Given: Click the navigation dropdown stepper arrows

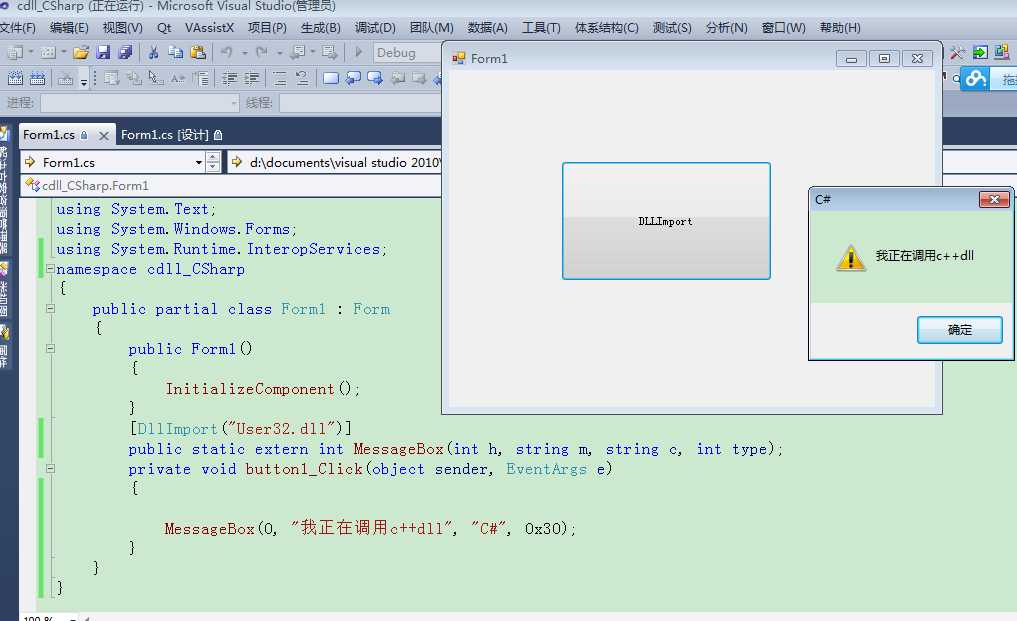Looking at the screenshot, I should [x=213, y=162].
